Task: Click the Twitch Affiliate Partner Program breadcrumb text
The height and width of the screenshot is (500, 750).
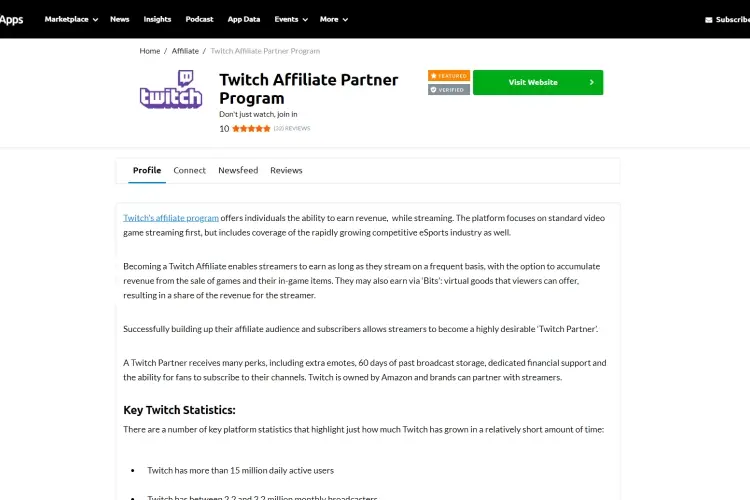Action: click(265, 51)
